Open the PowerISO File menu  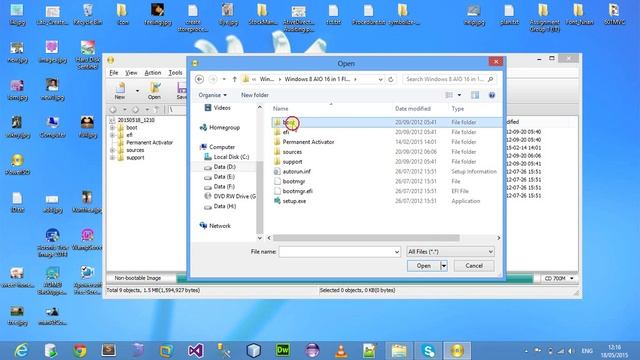(113, 73)
